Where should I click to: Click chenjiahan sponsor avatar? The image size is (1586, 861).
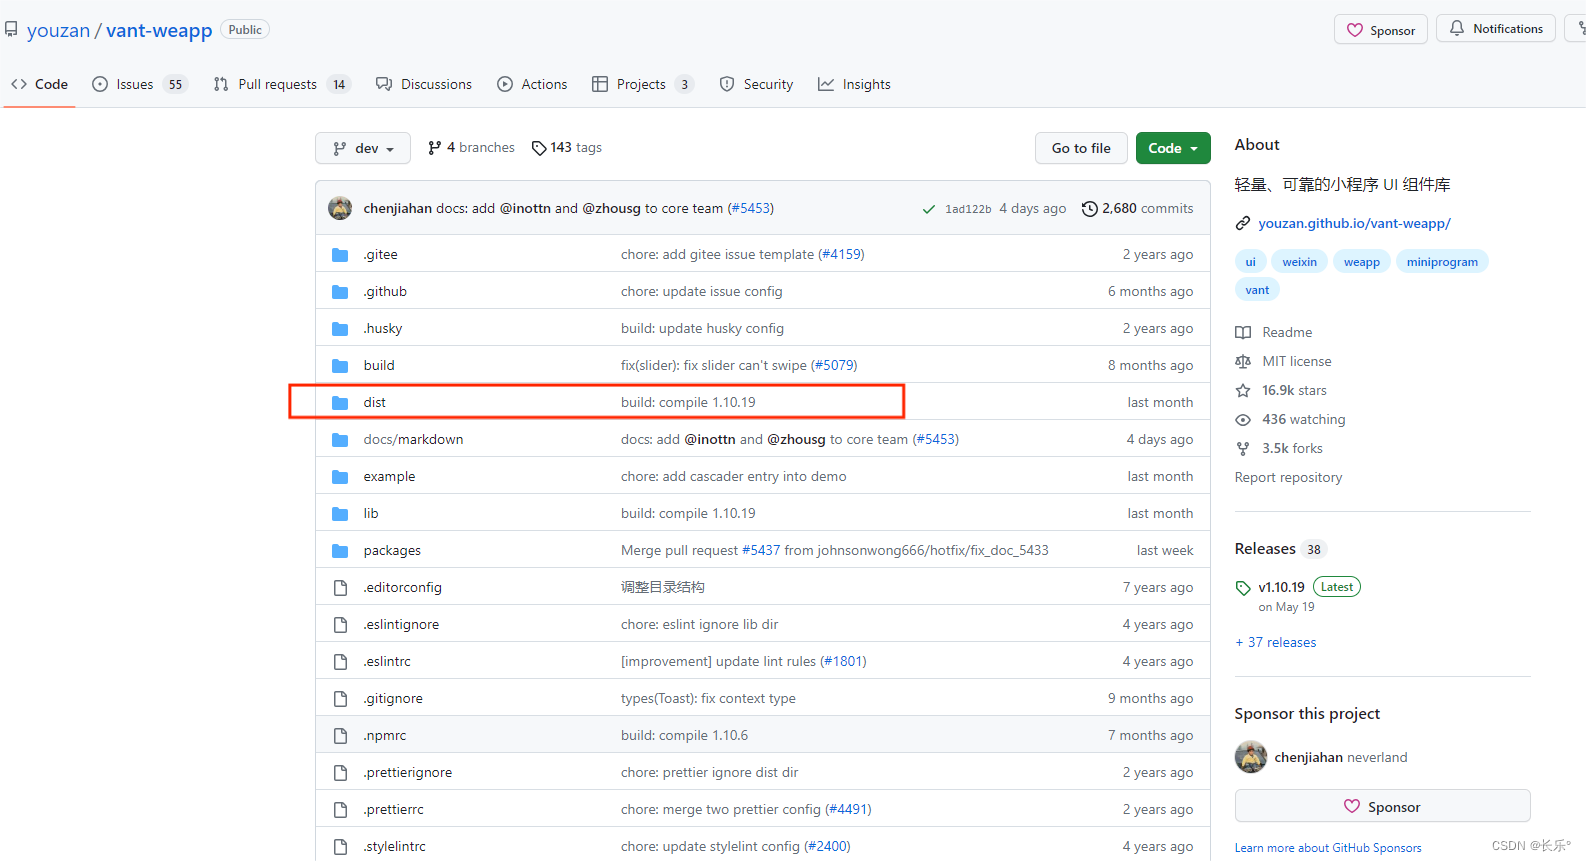pyautogui.click(x=1251, y=757)
